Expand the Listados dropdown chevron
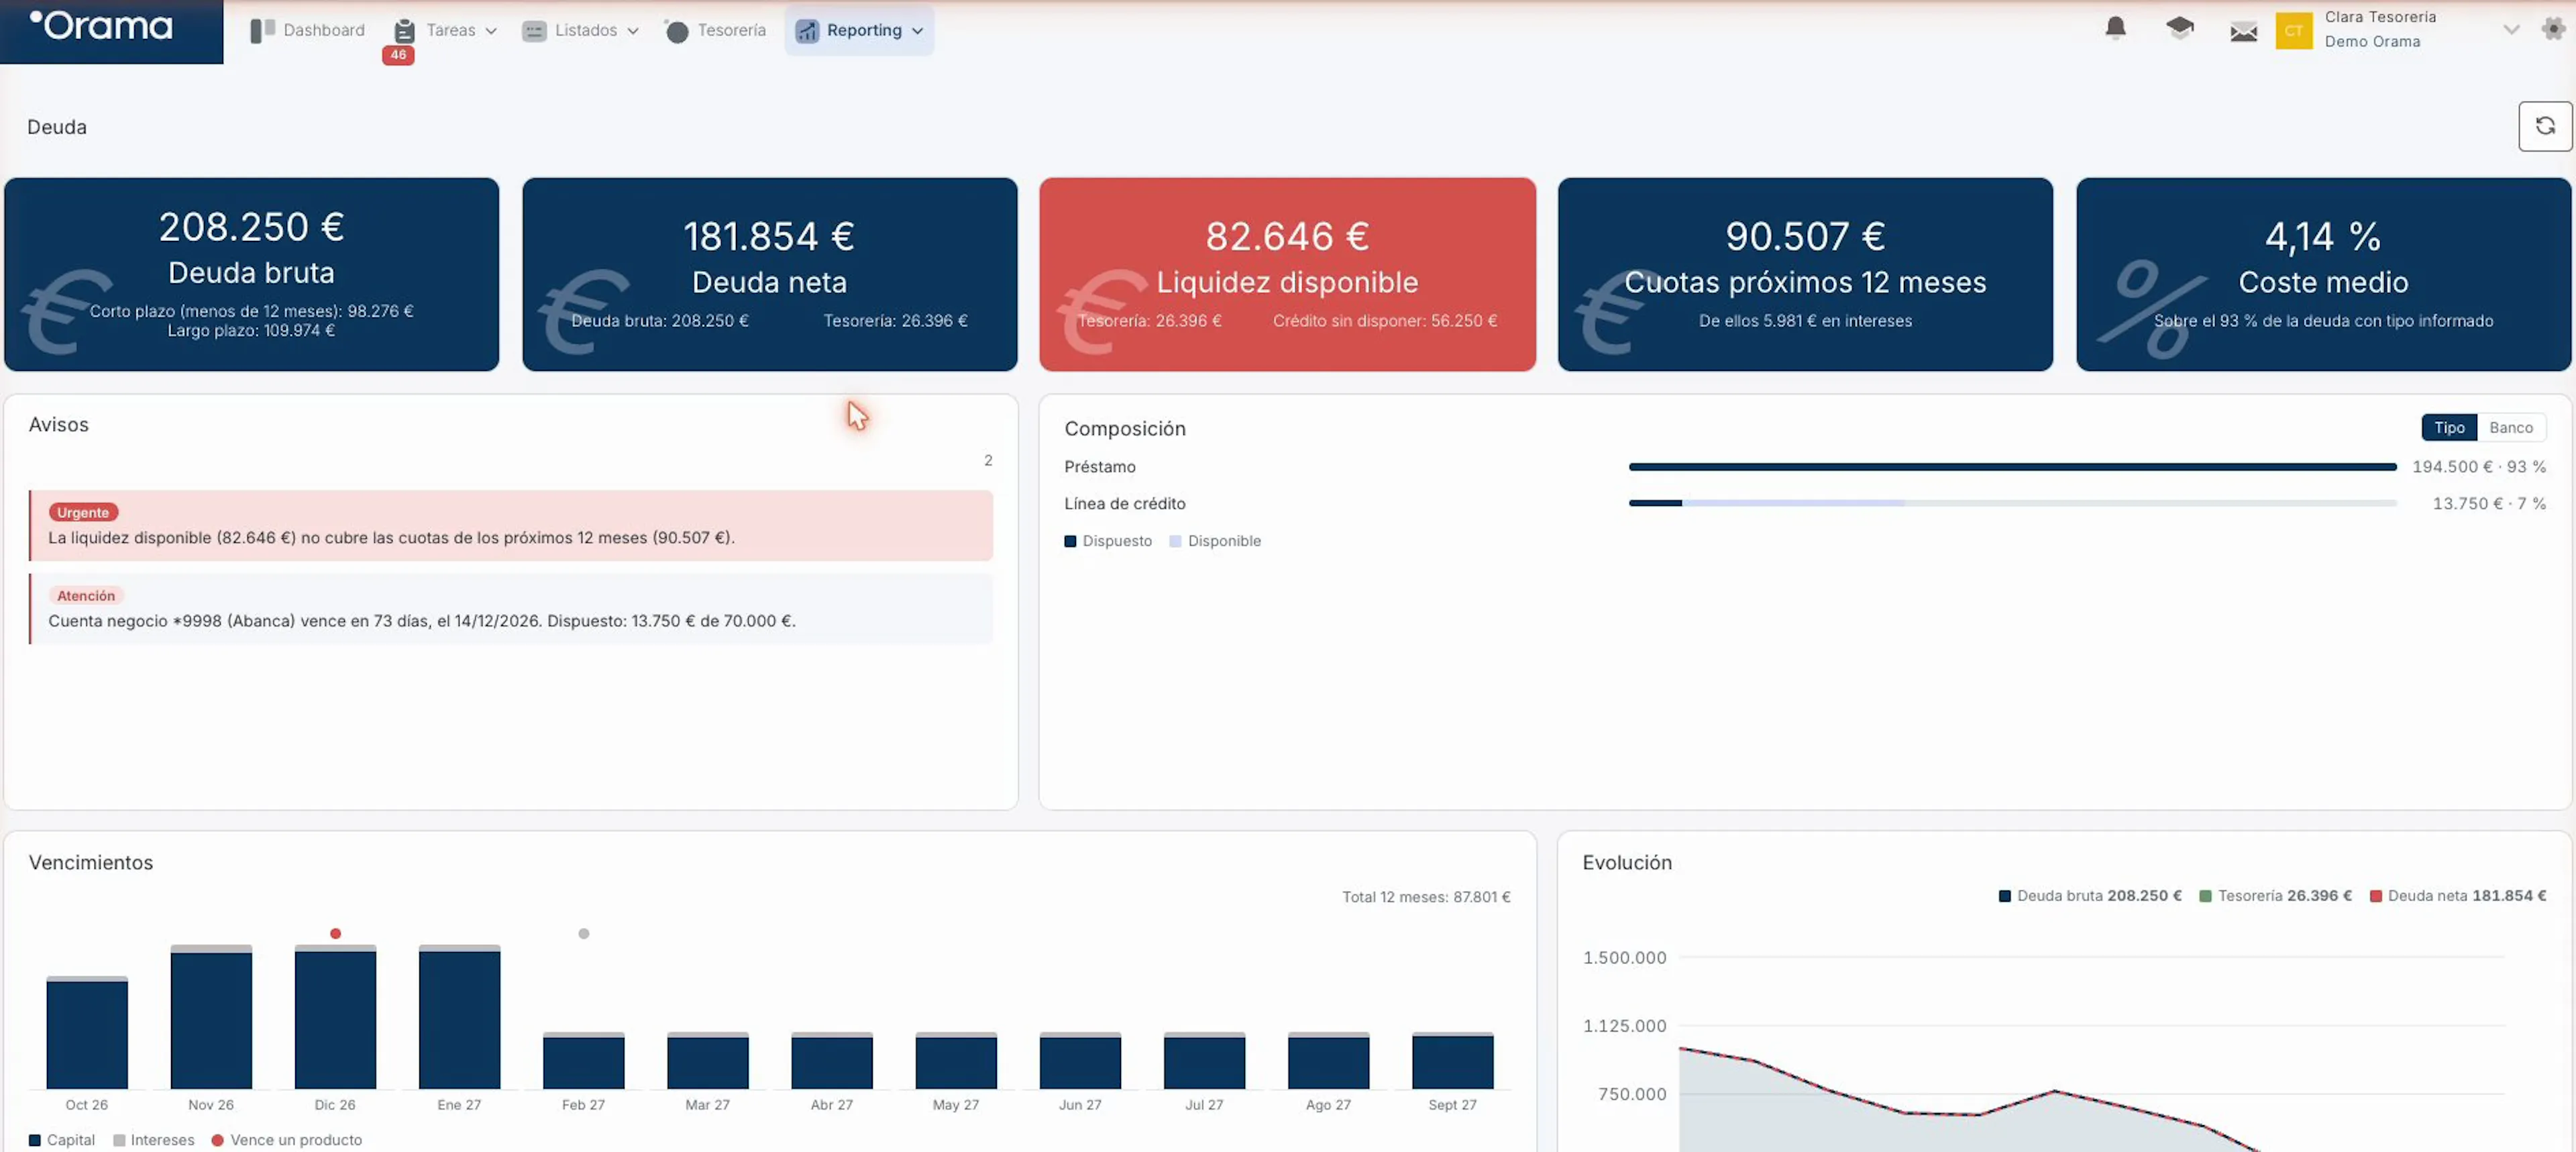The image size is (2576, 1152). 633,31
